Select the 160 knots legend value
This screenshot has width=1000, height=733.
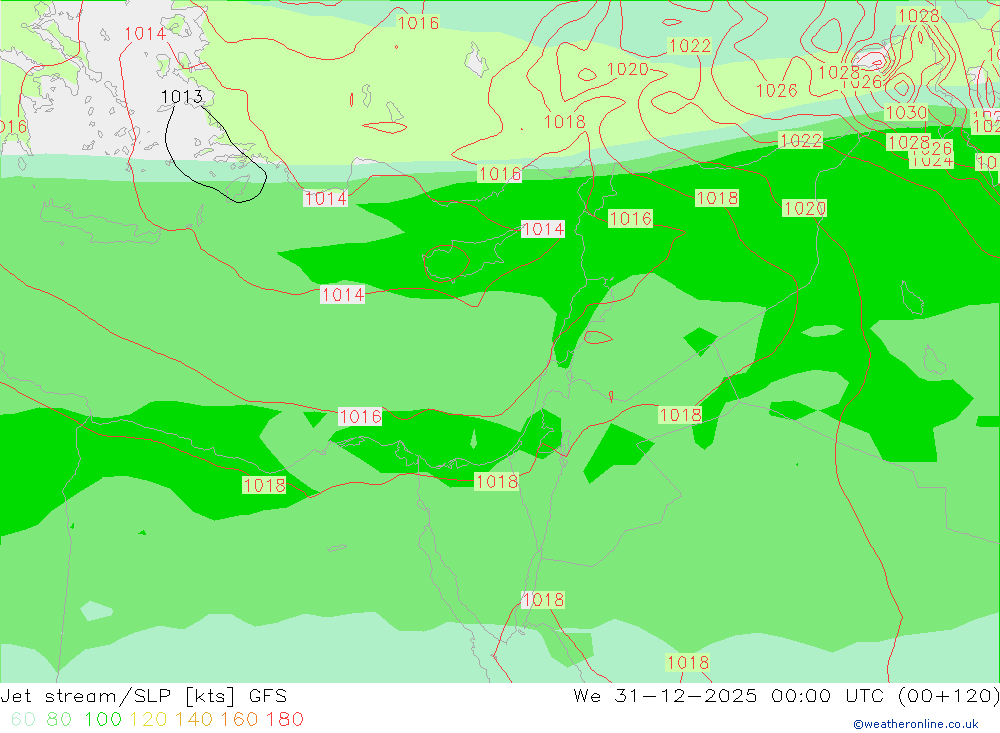pyautogui.click(x=239, y=720)
